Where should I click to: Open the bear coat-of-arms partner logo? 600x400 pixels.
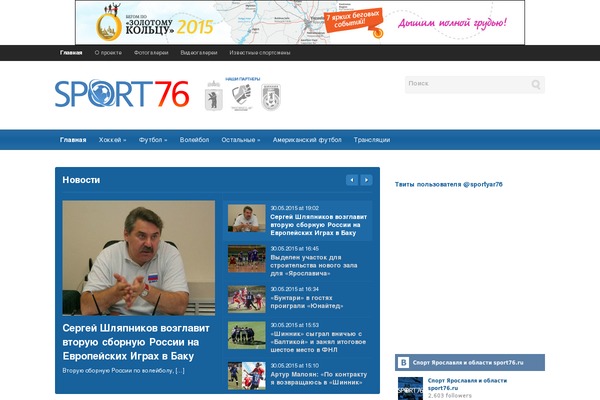pyautogui.click(x=214, y=96)
